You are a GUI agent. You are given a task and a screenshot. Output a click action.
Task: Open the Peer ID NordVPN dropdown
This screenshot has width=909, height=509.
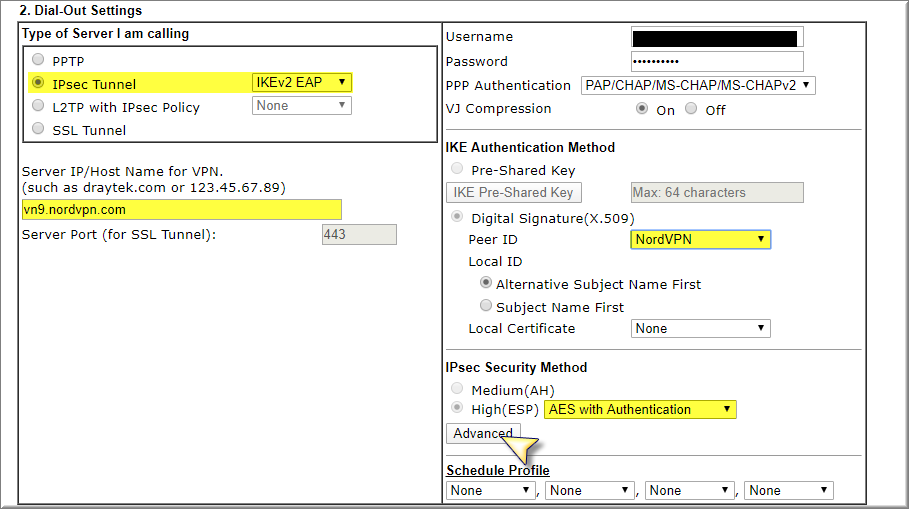coord(700,239)
